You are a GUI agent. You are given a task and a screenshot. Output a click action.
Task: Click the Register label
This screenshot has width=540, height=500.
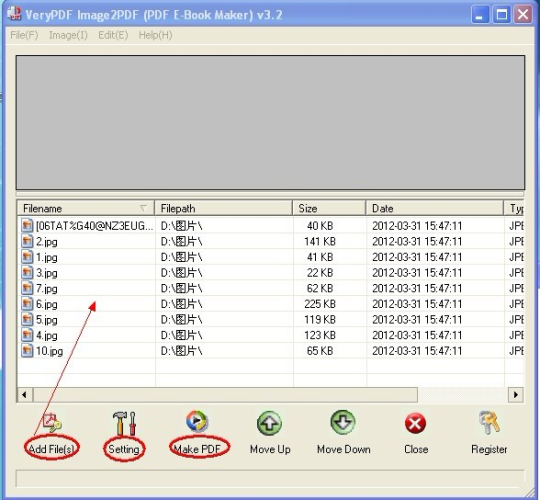point(489,449)
